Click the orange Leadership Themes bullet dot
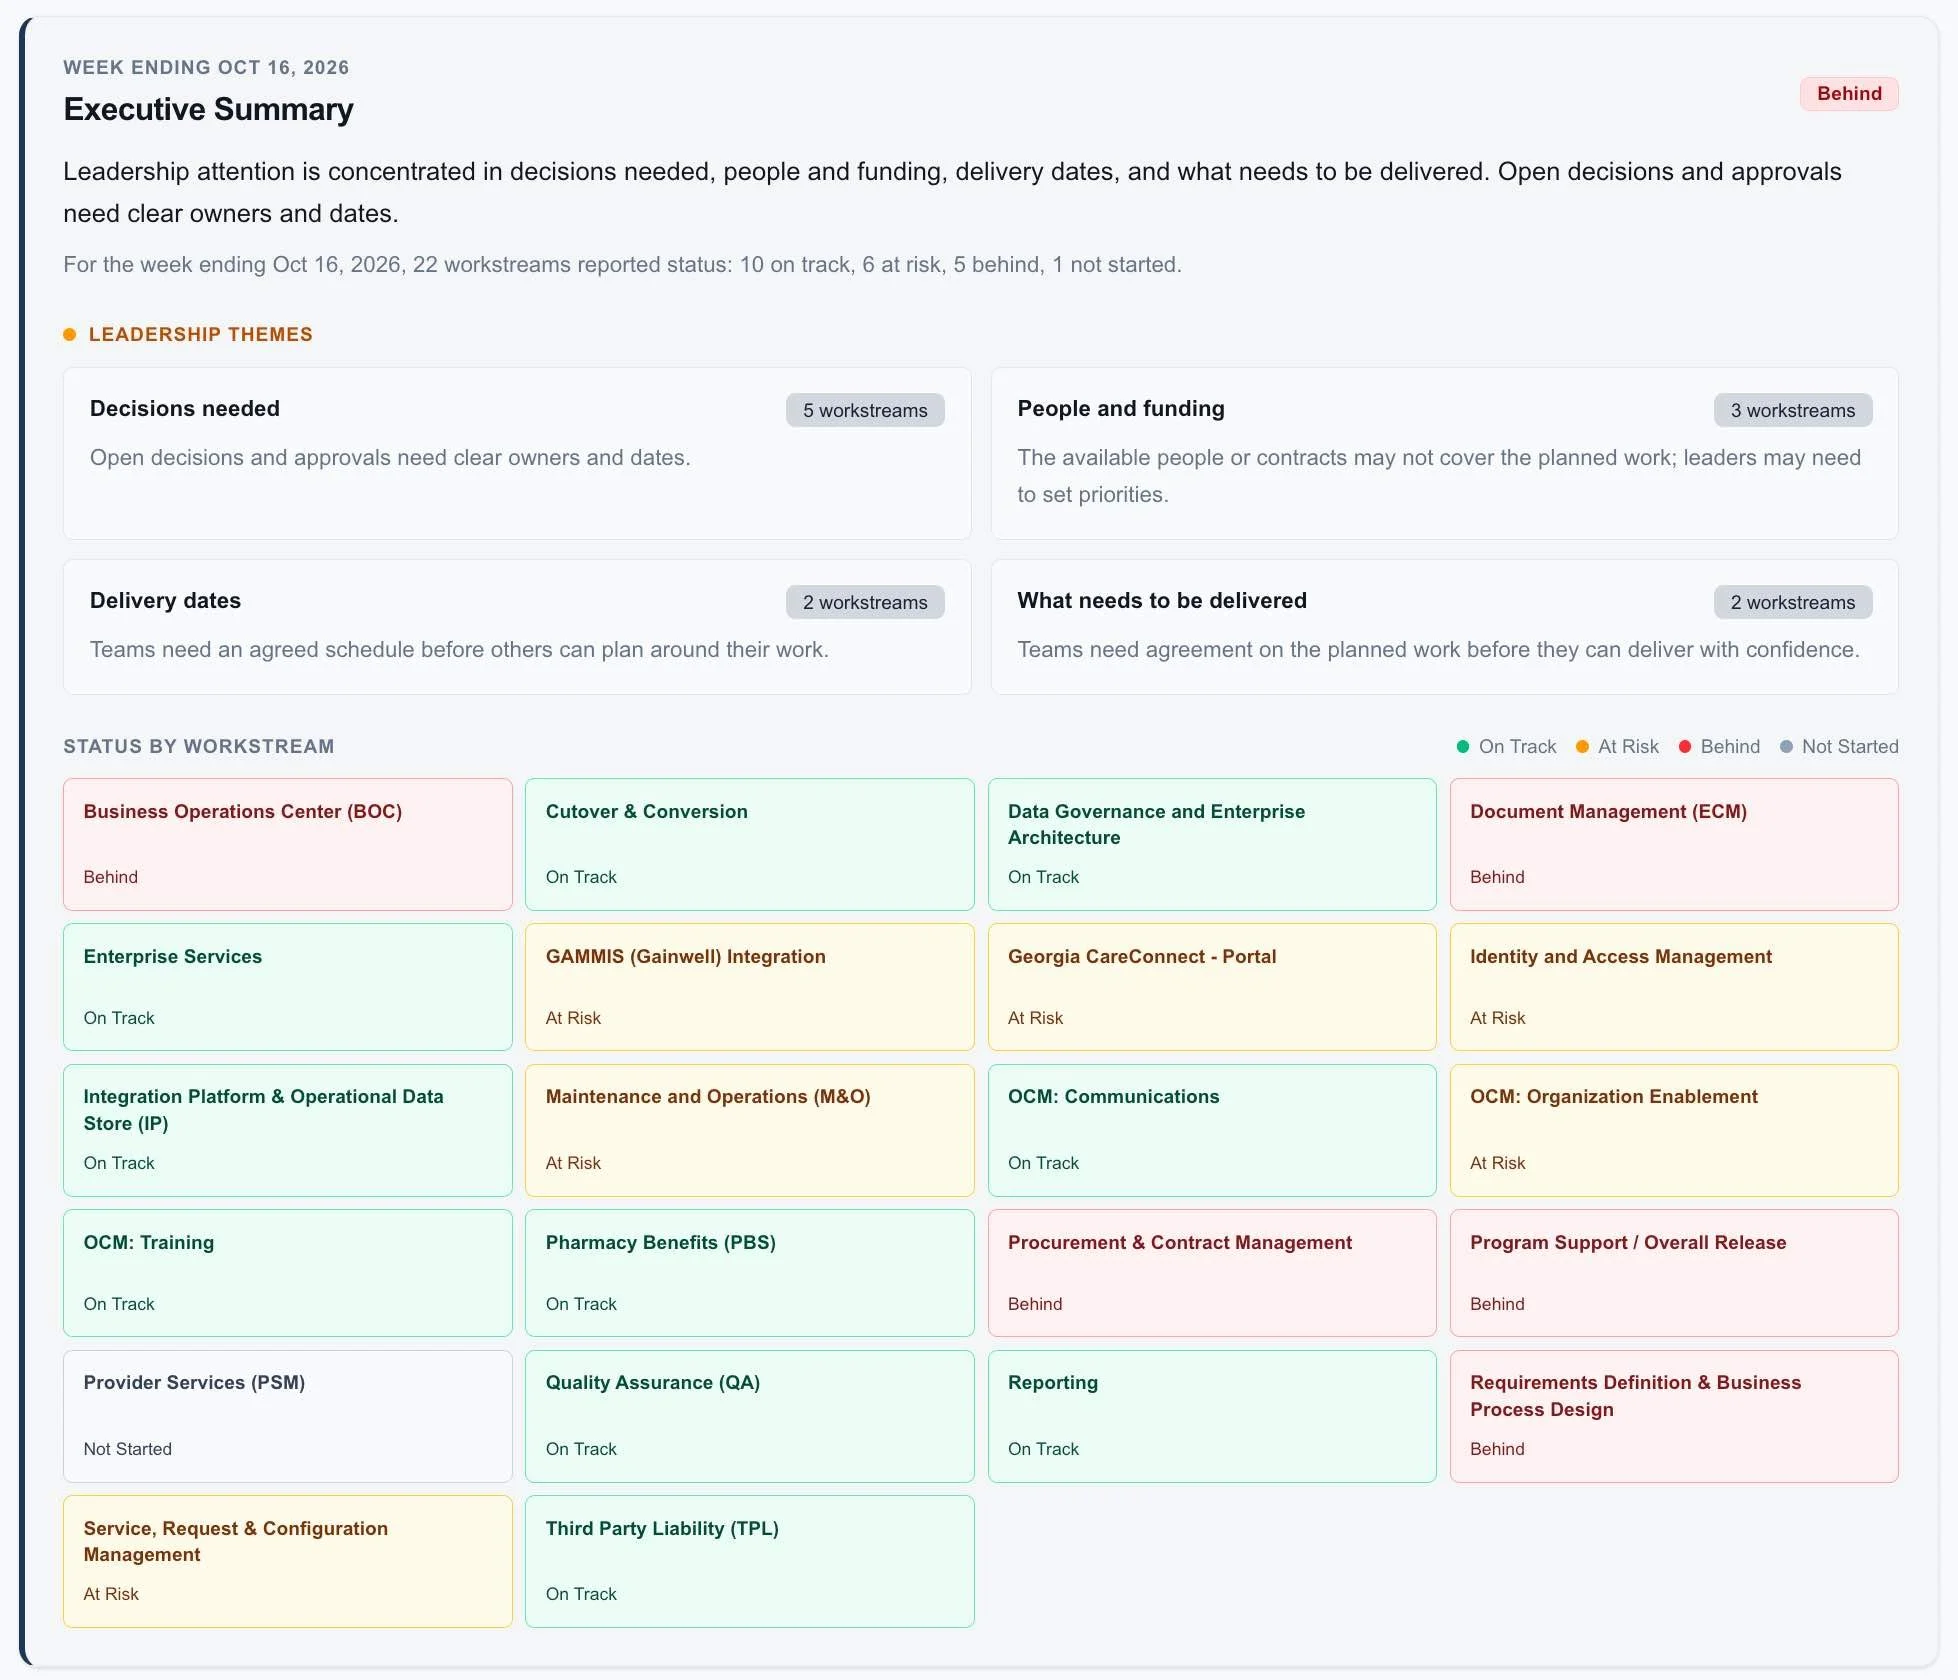Viewport: 1958px width, 1680px height. click(x=70, y=334)
